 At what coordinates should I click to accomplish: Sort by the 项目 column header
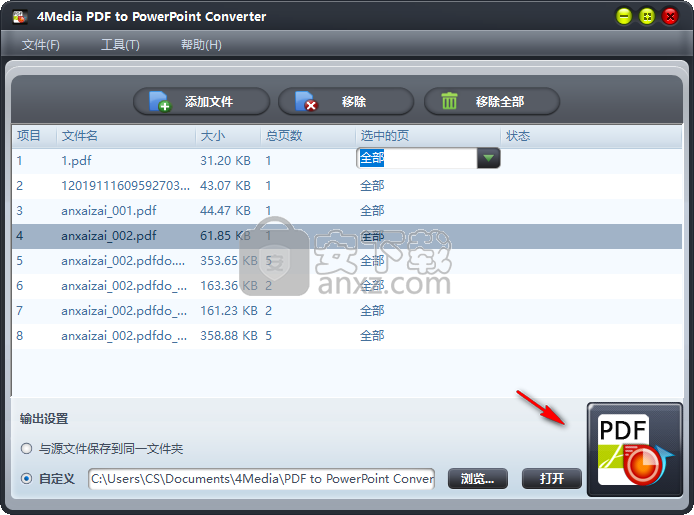tap(34, 136)
